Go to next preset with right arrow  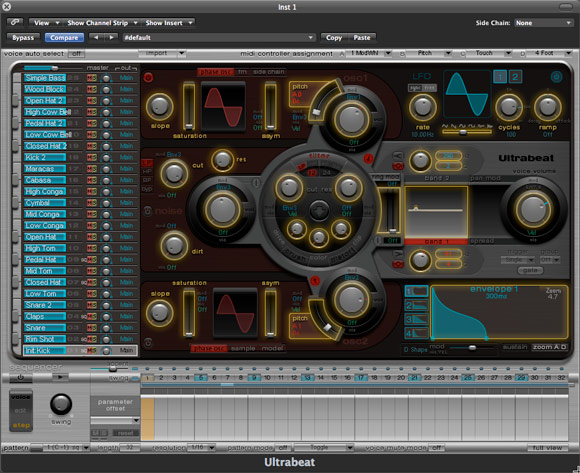pyautogui.click(x=111, y=37)
